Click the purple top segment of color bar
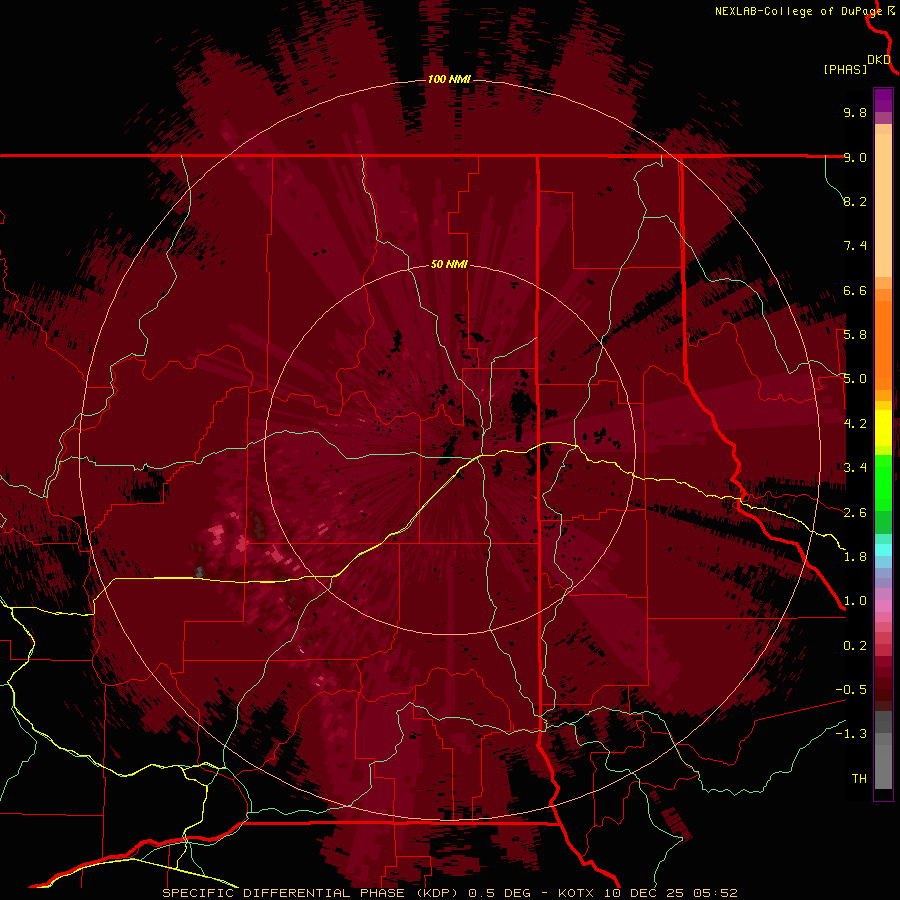 883,100
